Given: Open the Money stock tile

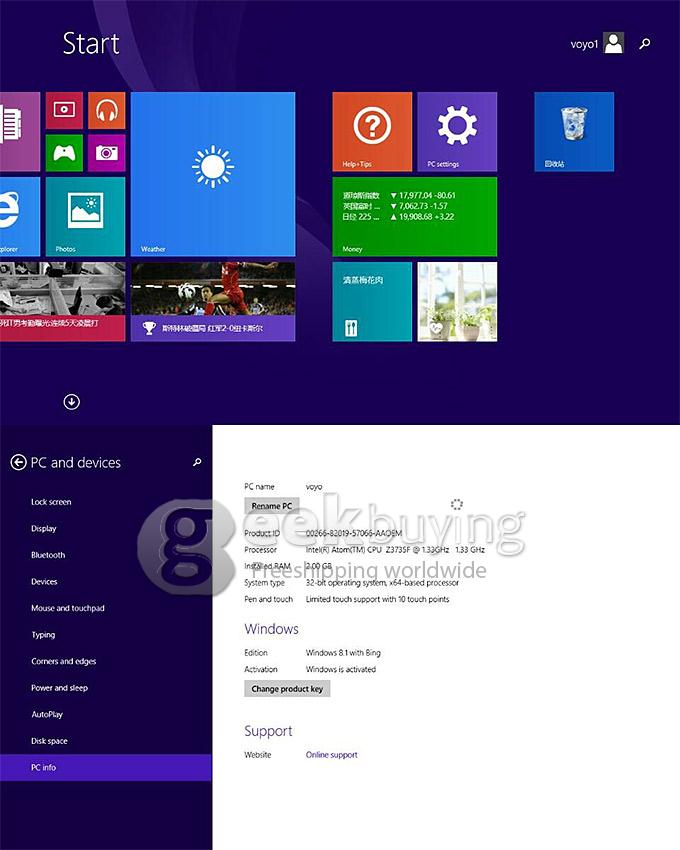Looking at the screenshot, I should (x=414, y=216).
